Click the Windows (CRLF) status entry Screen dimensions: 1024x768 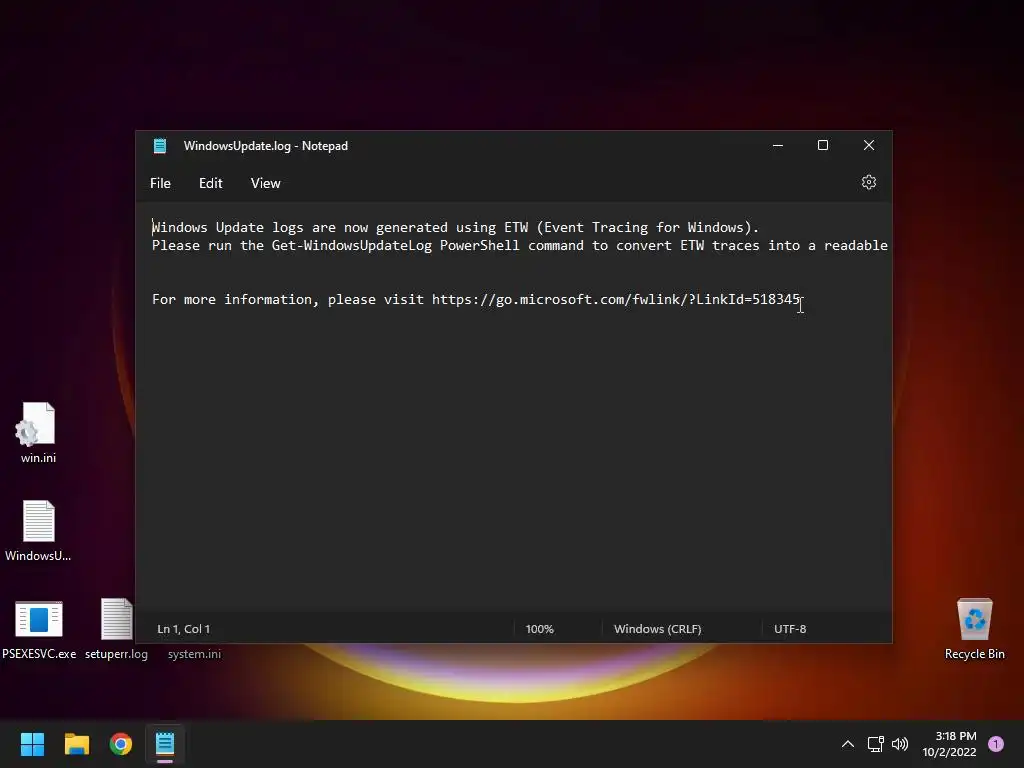658,629
